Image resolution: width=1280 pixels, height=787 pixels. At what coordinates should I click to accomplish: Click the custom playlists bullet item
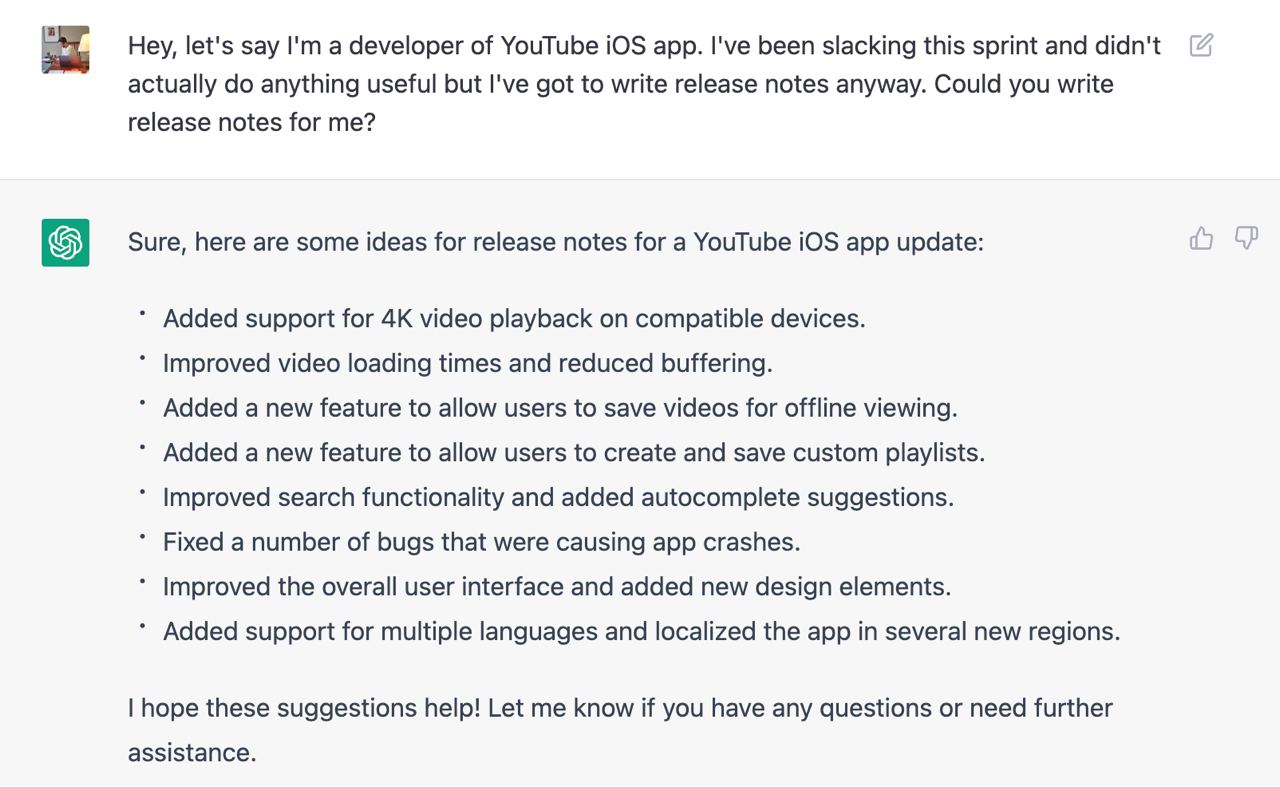(574, 453)
